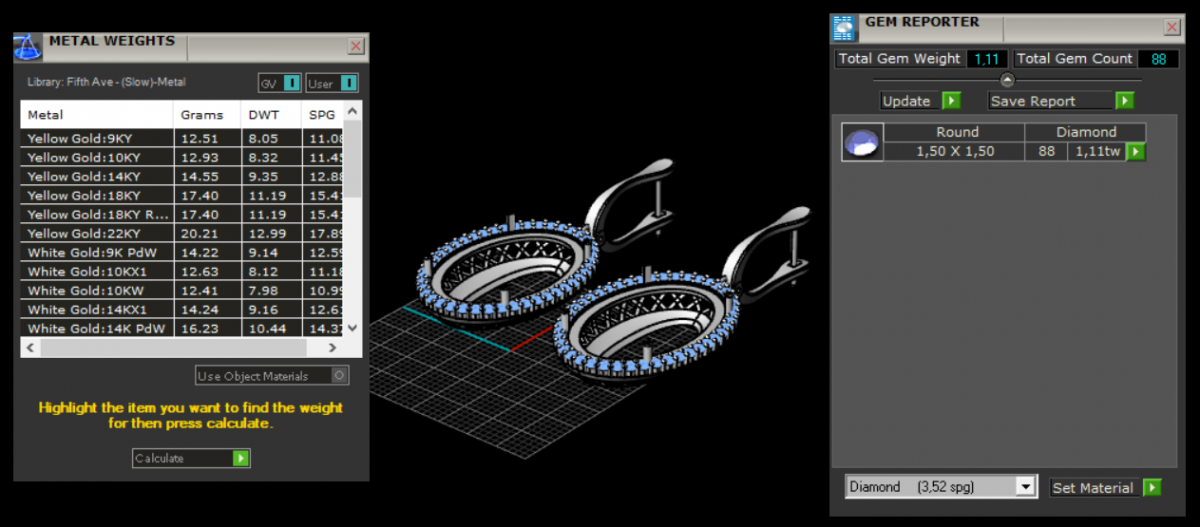Click the metal table left arrow
This screenshot has width=1200, height=527.
(30, 348)
